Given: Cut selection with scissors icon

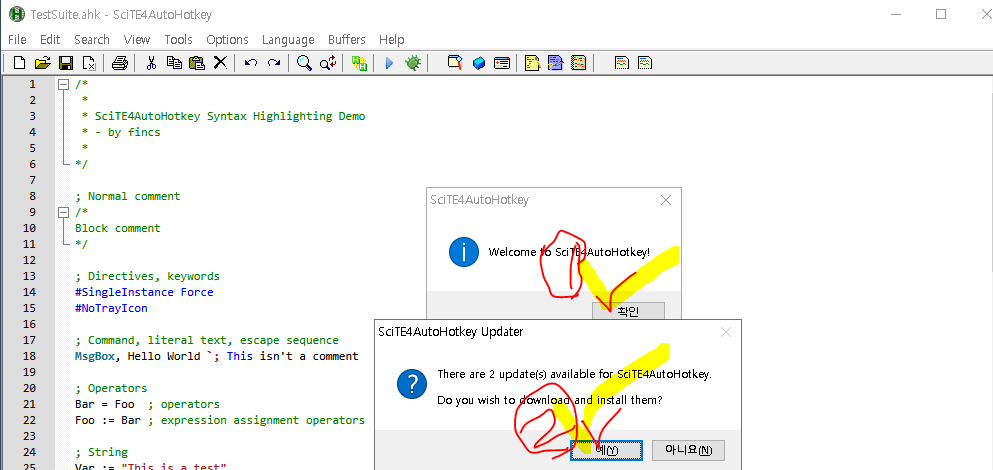Looking at the screenshot, I should tap(151, 63).
